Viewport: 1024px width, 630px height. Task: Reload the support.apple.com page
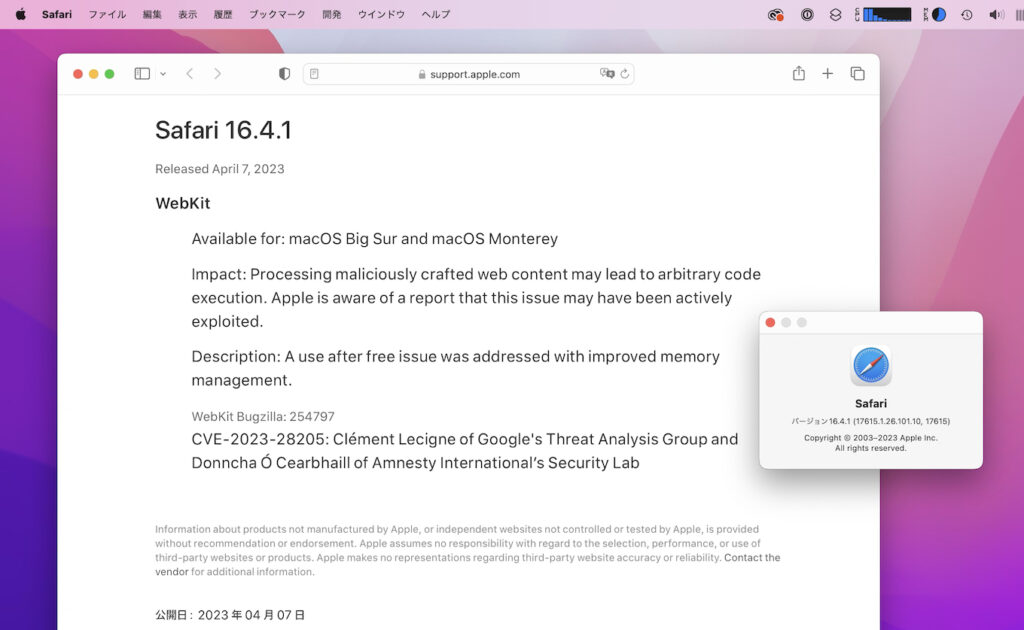coord(625,74)
